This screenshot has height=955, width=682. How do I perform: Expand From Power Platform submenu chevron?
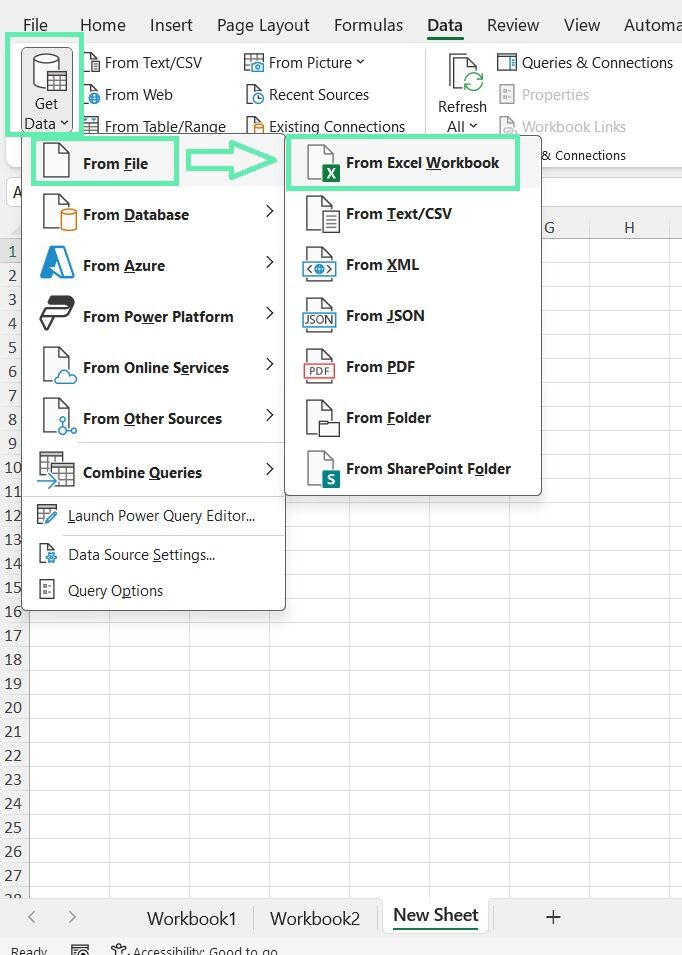click(x=270, y=314)
